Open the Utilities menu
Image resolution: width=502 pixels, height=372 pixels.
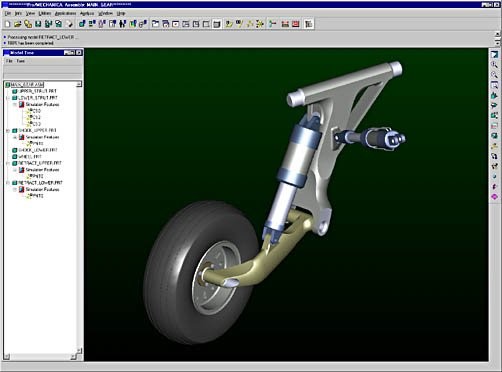[45, 13]
